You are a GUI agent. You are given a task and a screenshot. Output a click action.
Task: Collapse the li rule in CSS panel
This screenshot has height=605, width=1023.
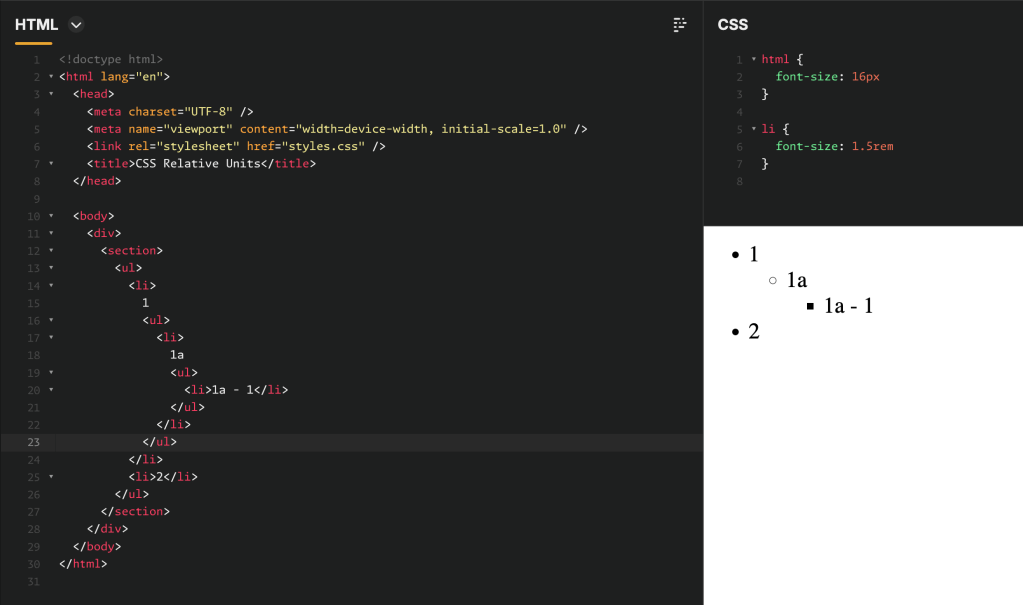coord(753,130)
